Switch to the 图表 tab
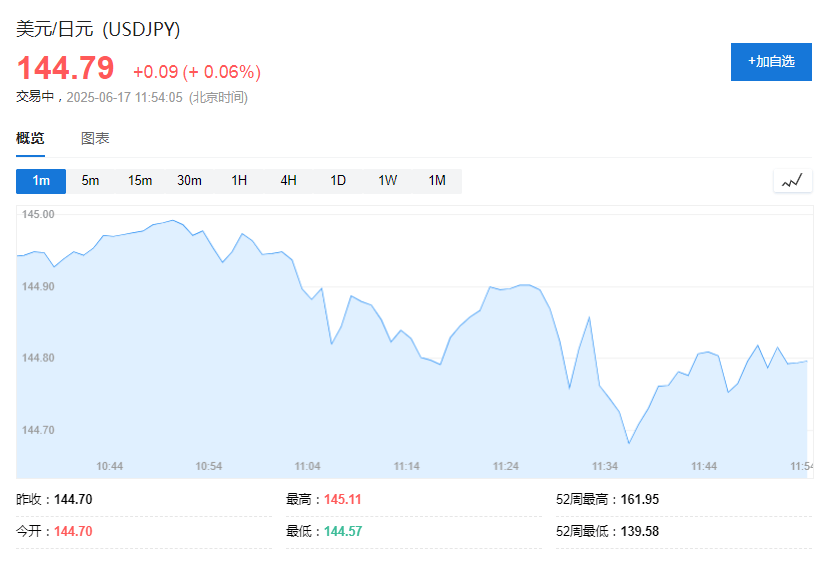Image resolution: width=820 pixels, height=561 pixels. (95, 139)
